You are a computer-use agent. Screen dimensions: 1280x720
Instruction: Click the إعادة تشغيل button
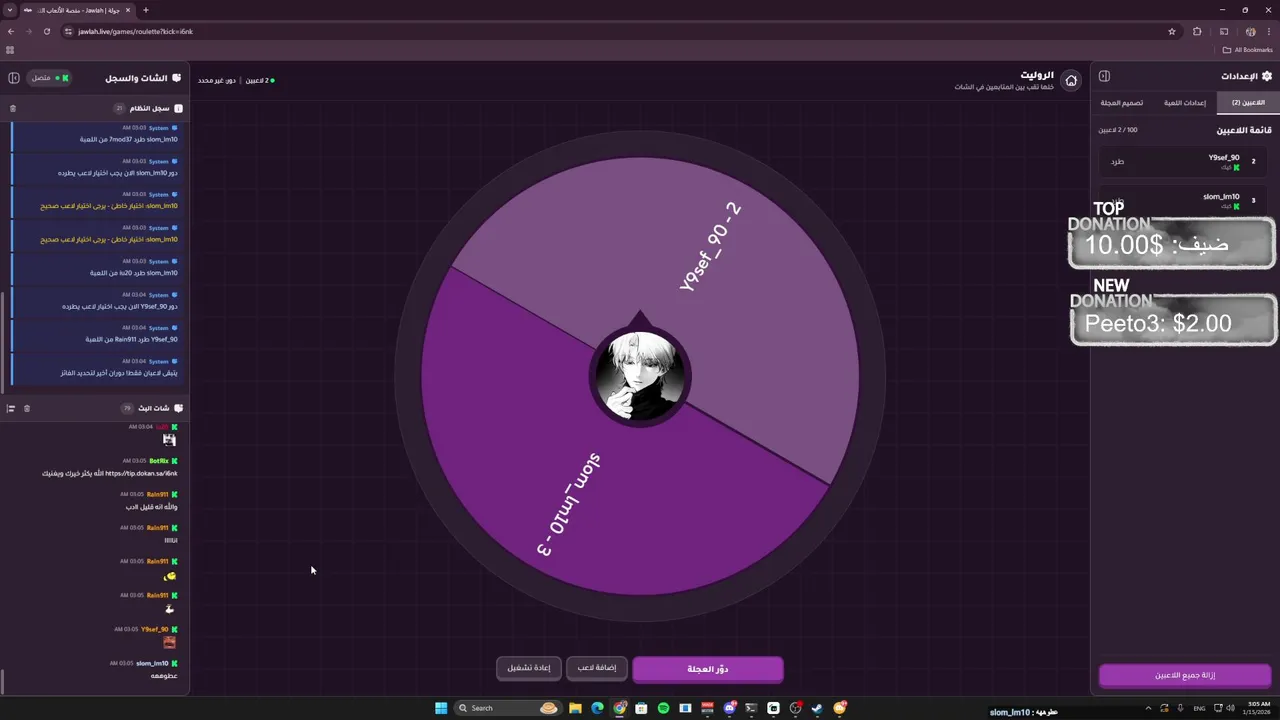(528, 668)
